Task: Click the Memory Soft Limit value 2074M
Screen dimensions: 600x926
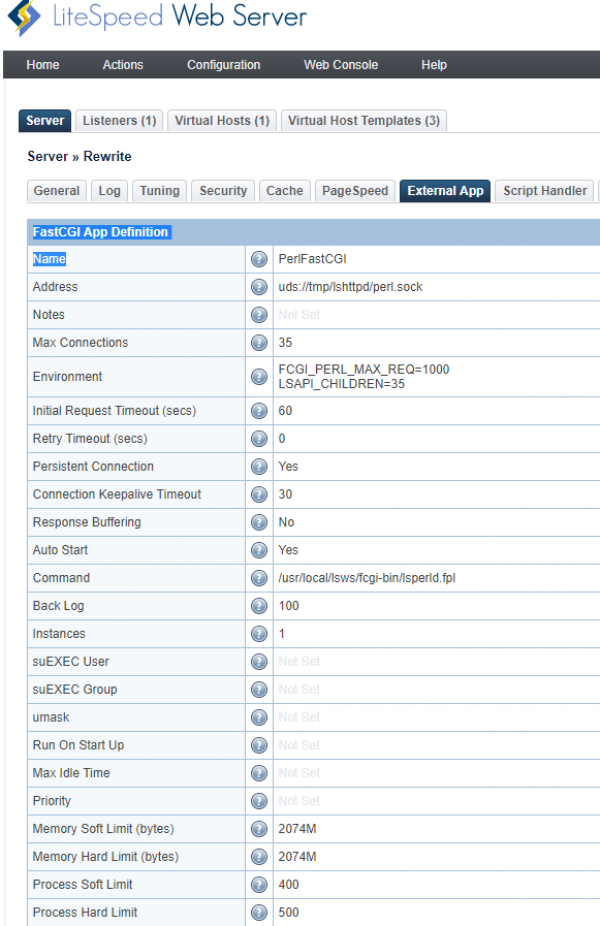Action: tap(297, 829)
